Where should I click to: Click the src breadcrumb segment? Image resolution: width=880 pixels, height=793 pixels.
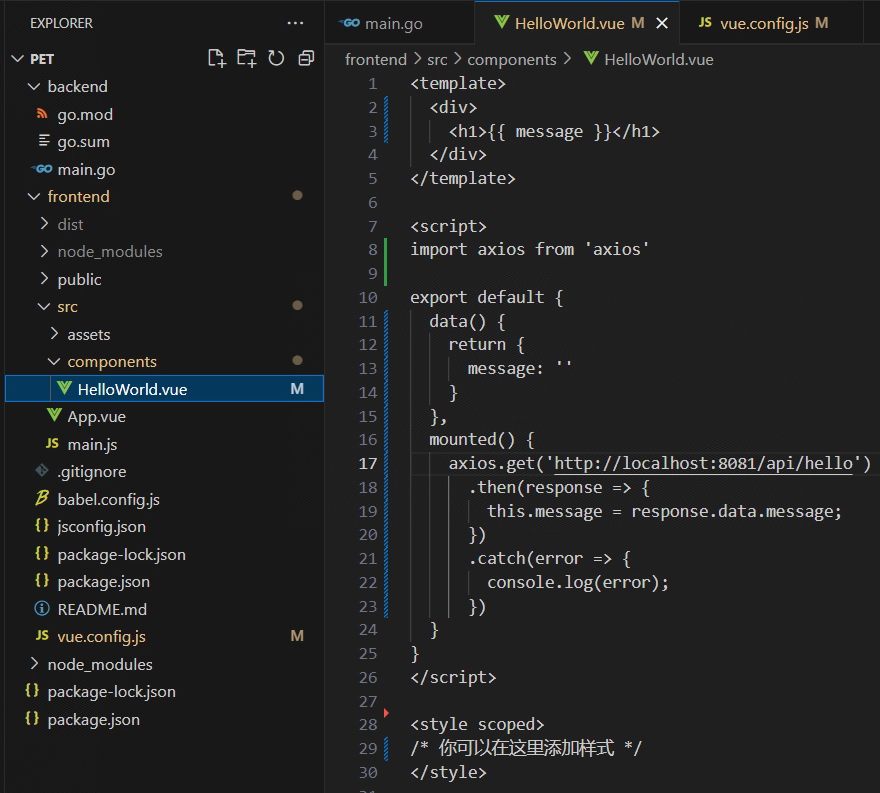[x=437, y=59]
